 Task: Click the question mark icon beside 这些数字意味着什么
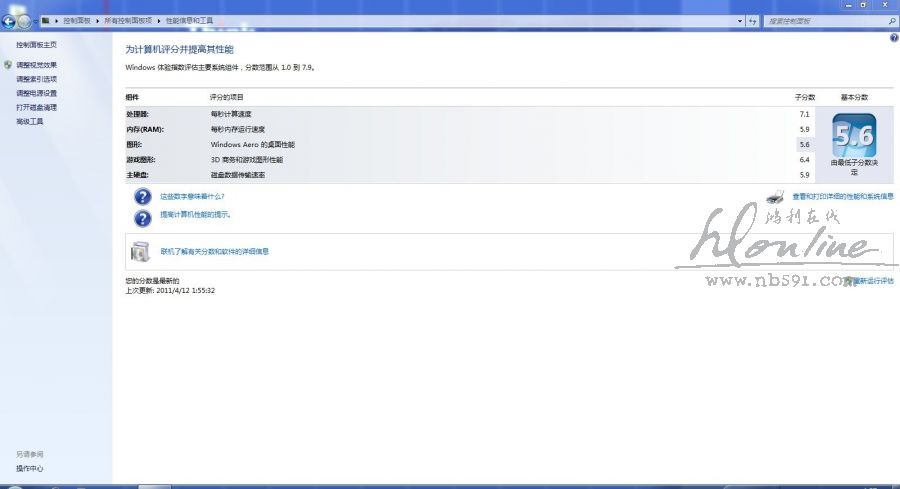point(142,196)
